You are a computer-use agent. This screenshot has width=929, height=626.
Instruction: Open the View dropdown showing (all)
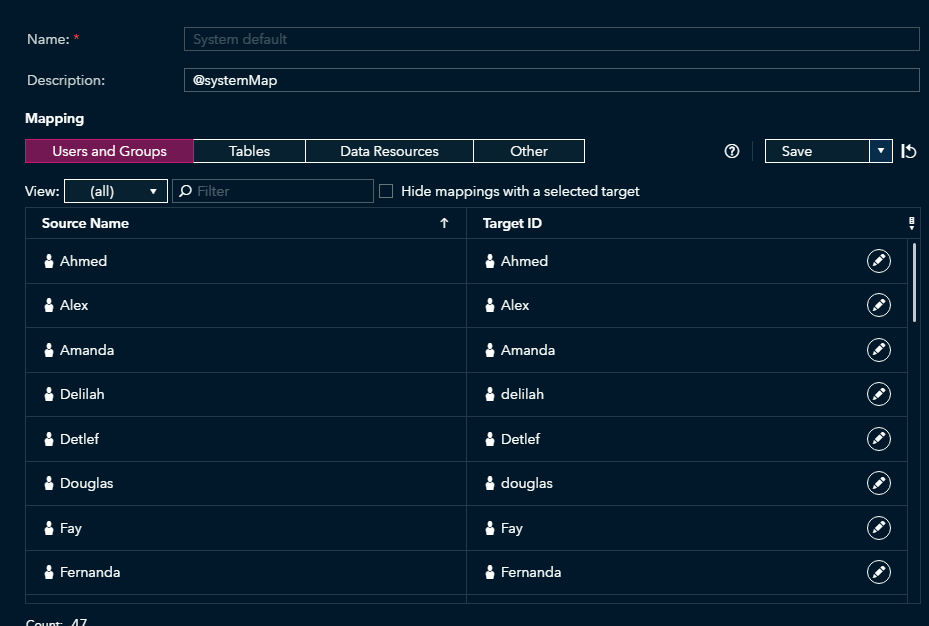[x=115, y=191]
